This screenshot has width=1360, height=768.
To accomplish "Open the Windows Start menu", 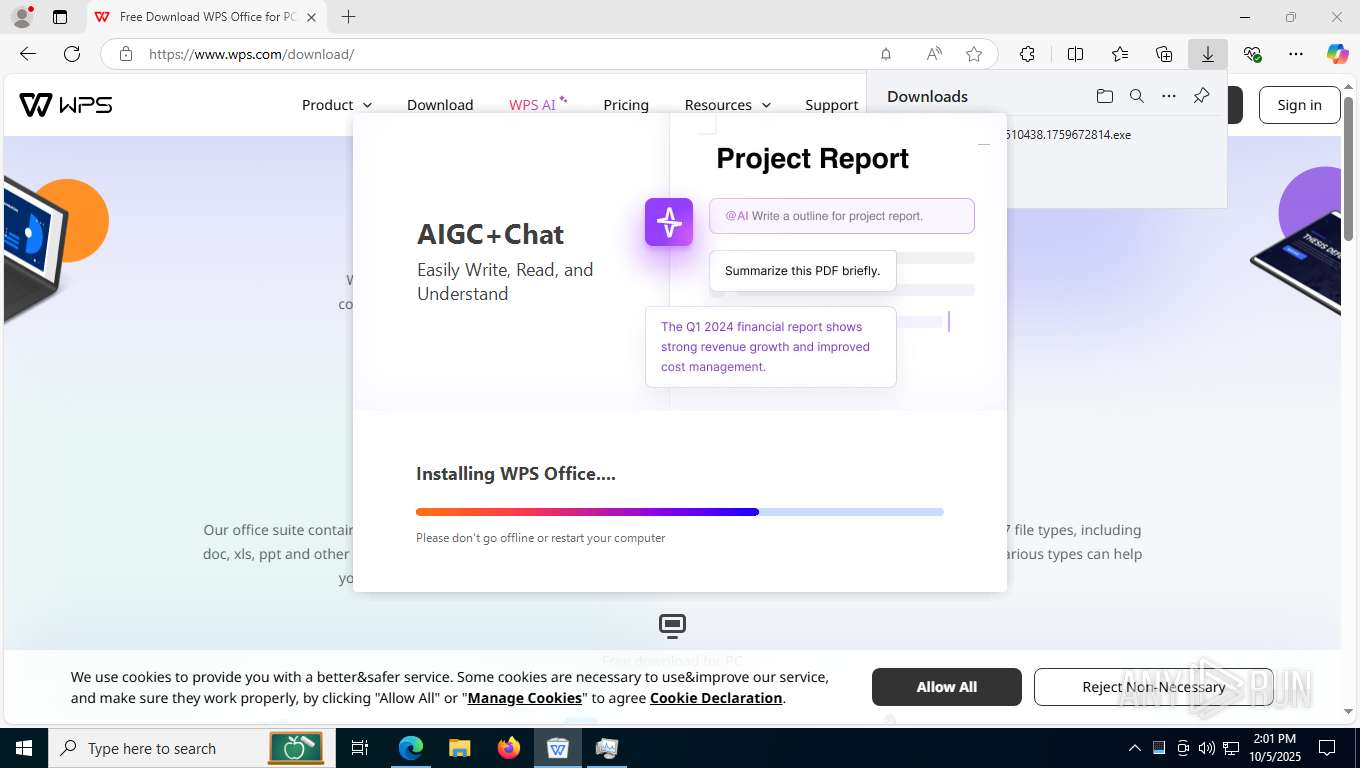I will (24, 748).
